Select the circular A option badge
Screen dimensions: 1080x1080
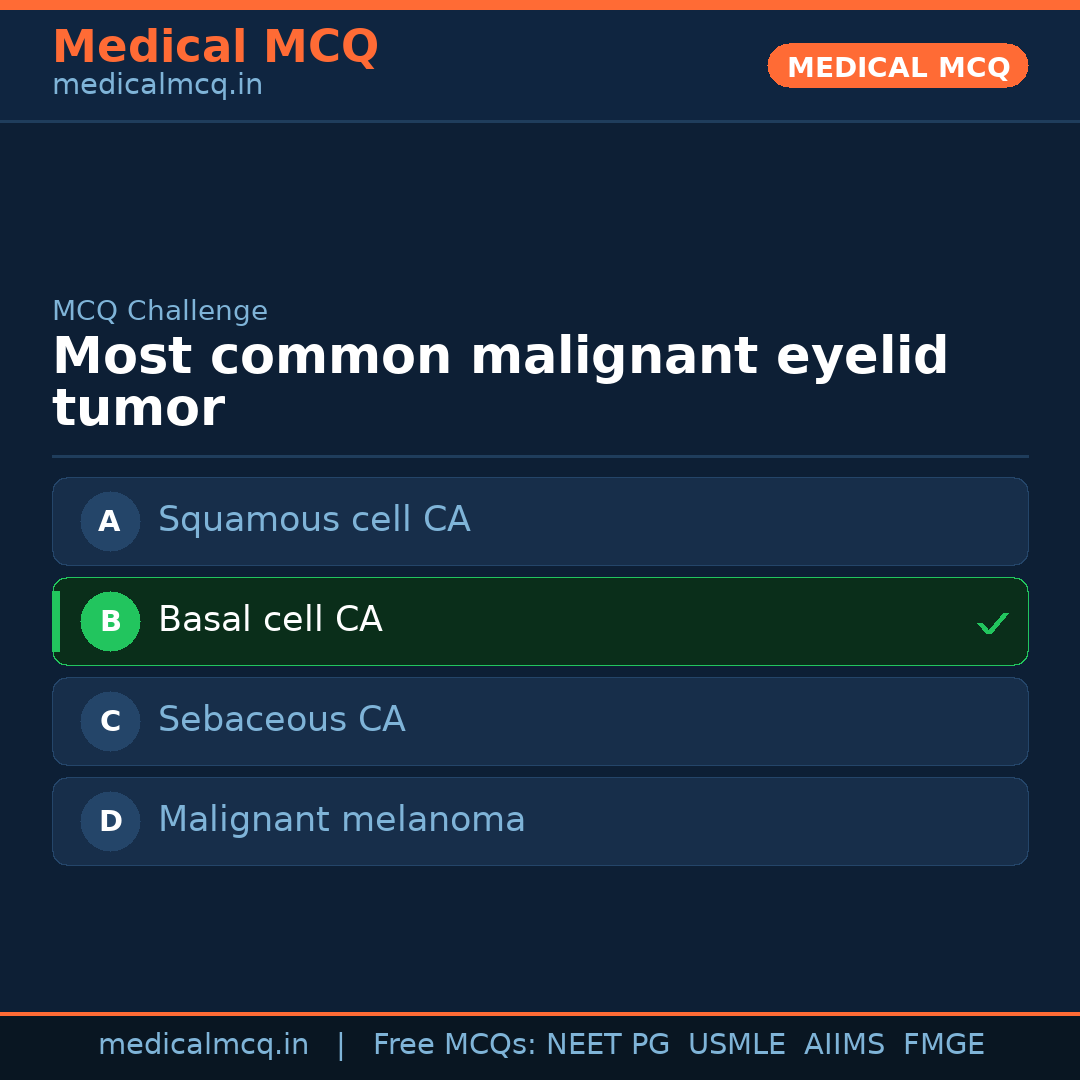tap(110, 521)
